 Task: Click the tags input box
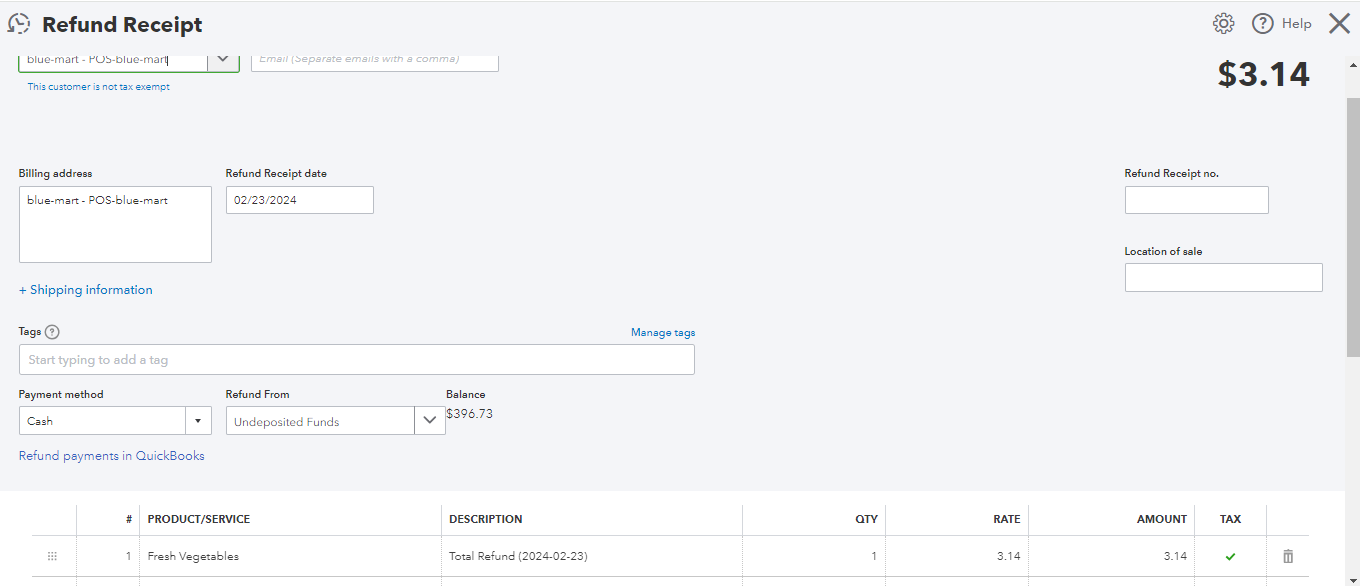coord(356,360)
